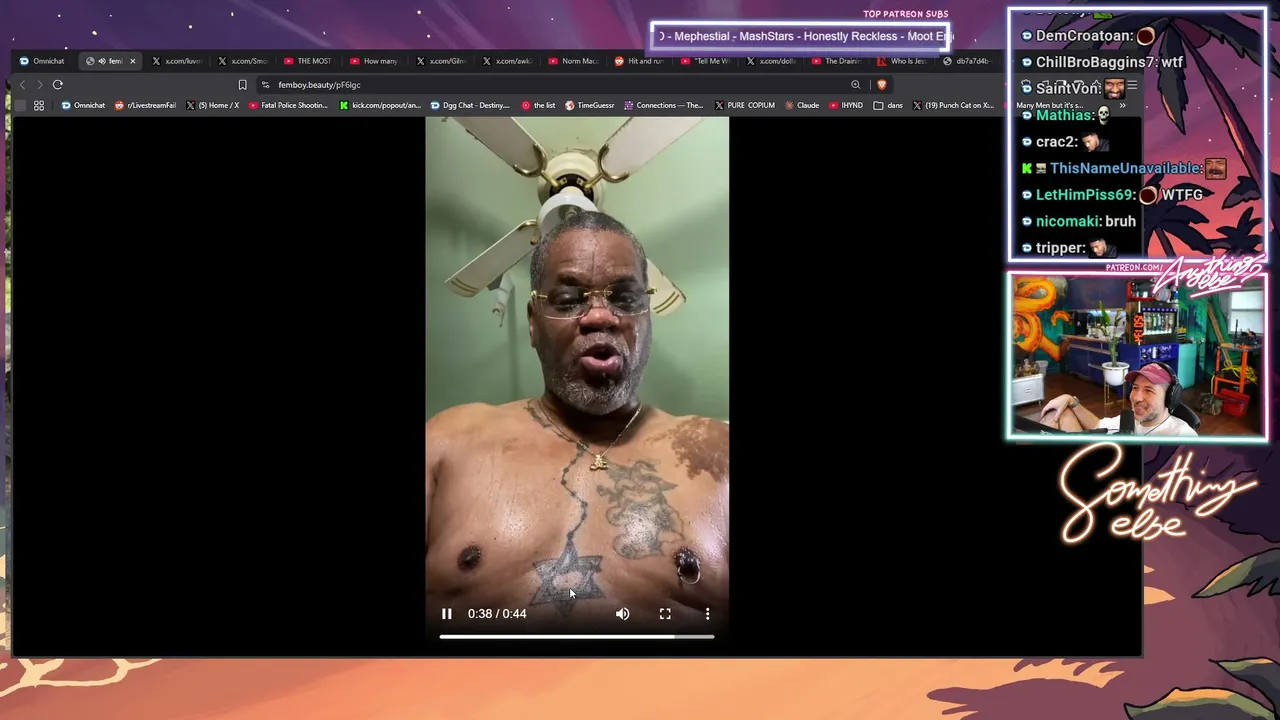Open the IHYND bookmark
The width and height of the screenshot is (1280, 720).
click(846, 105)
